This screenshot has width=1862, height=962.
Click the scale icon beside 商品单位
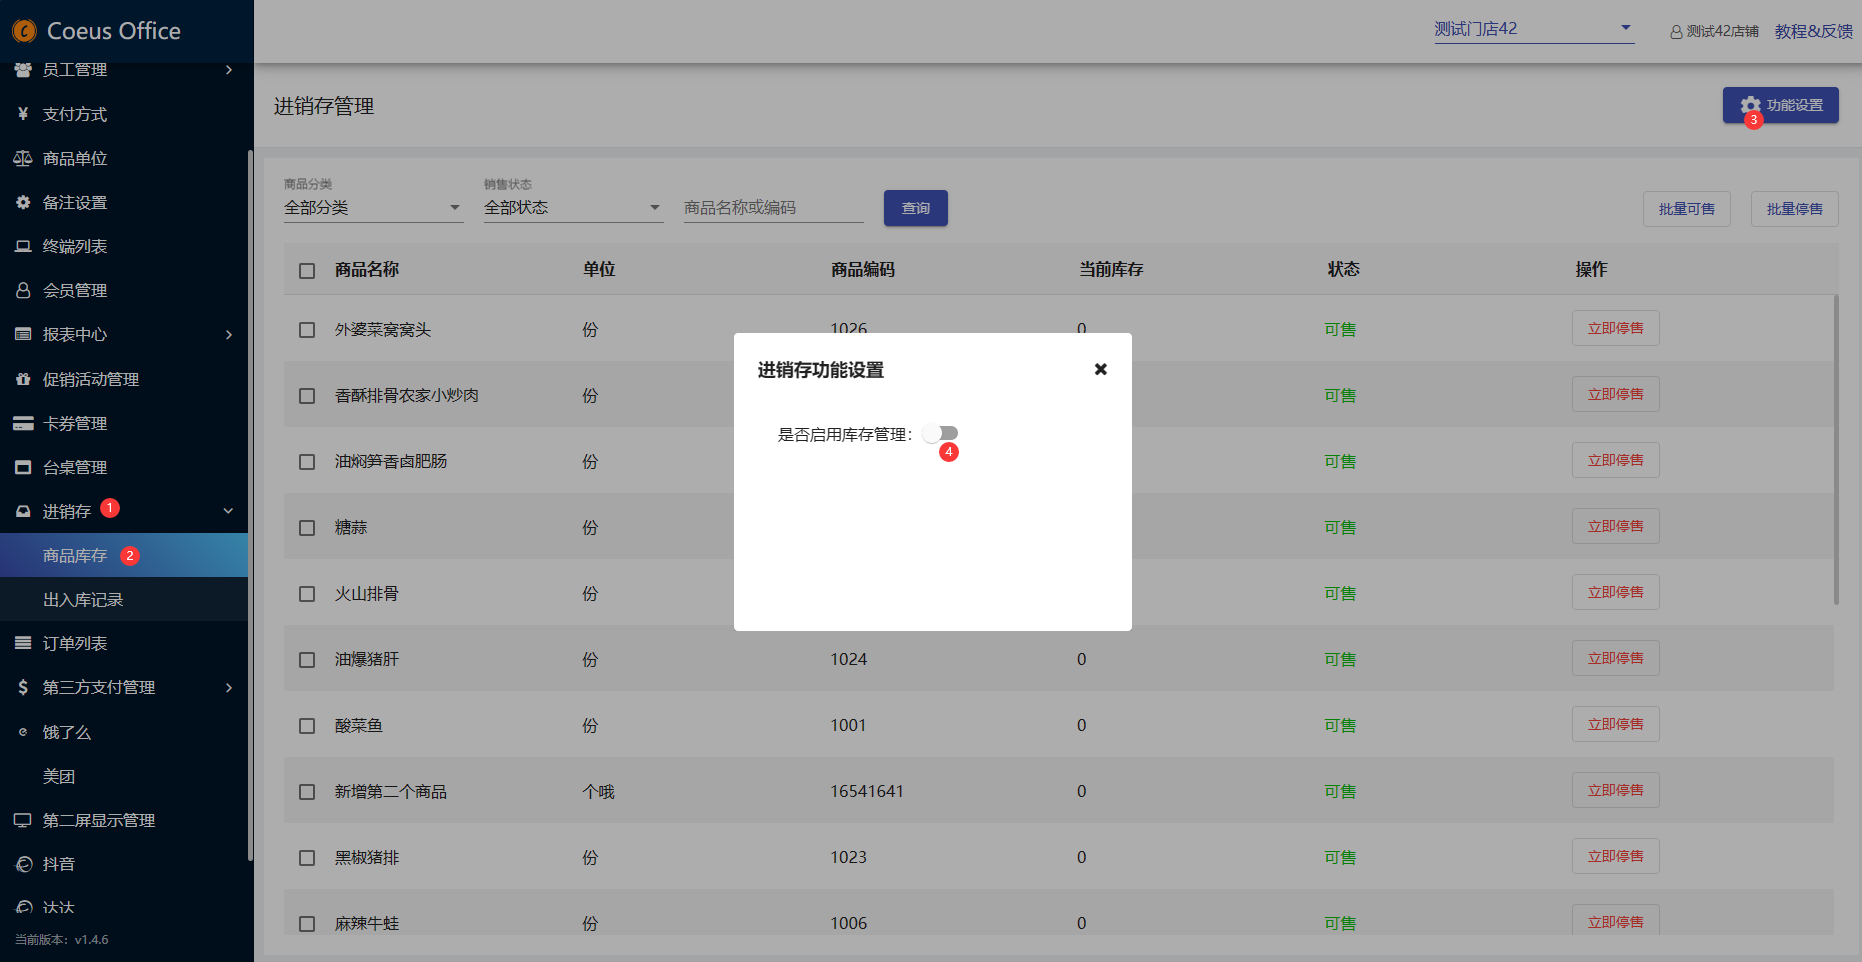(x=23, y=158)
